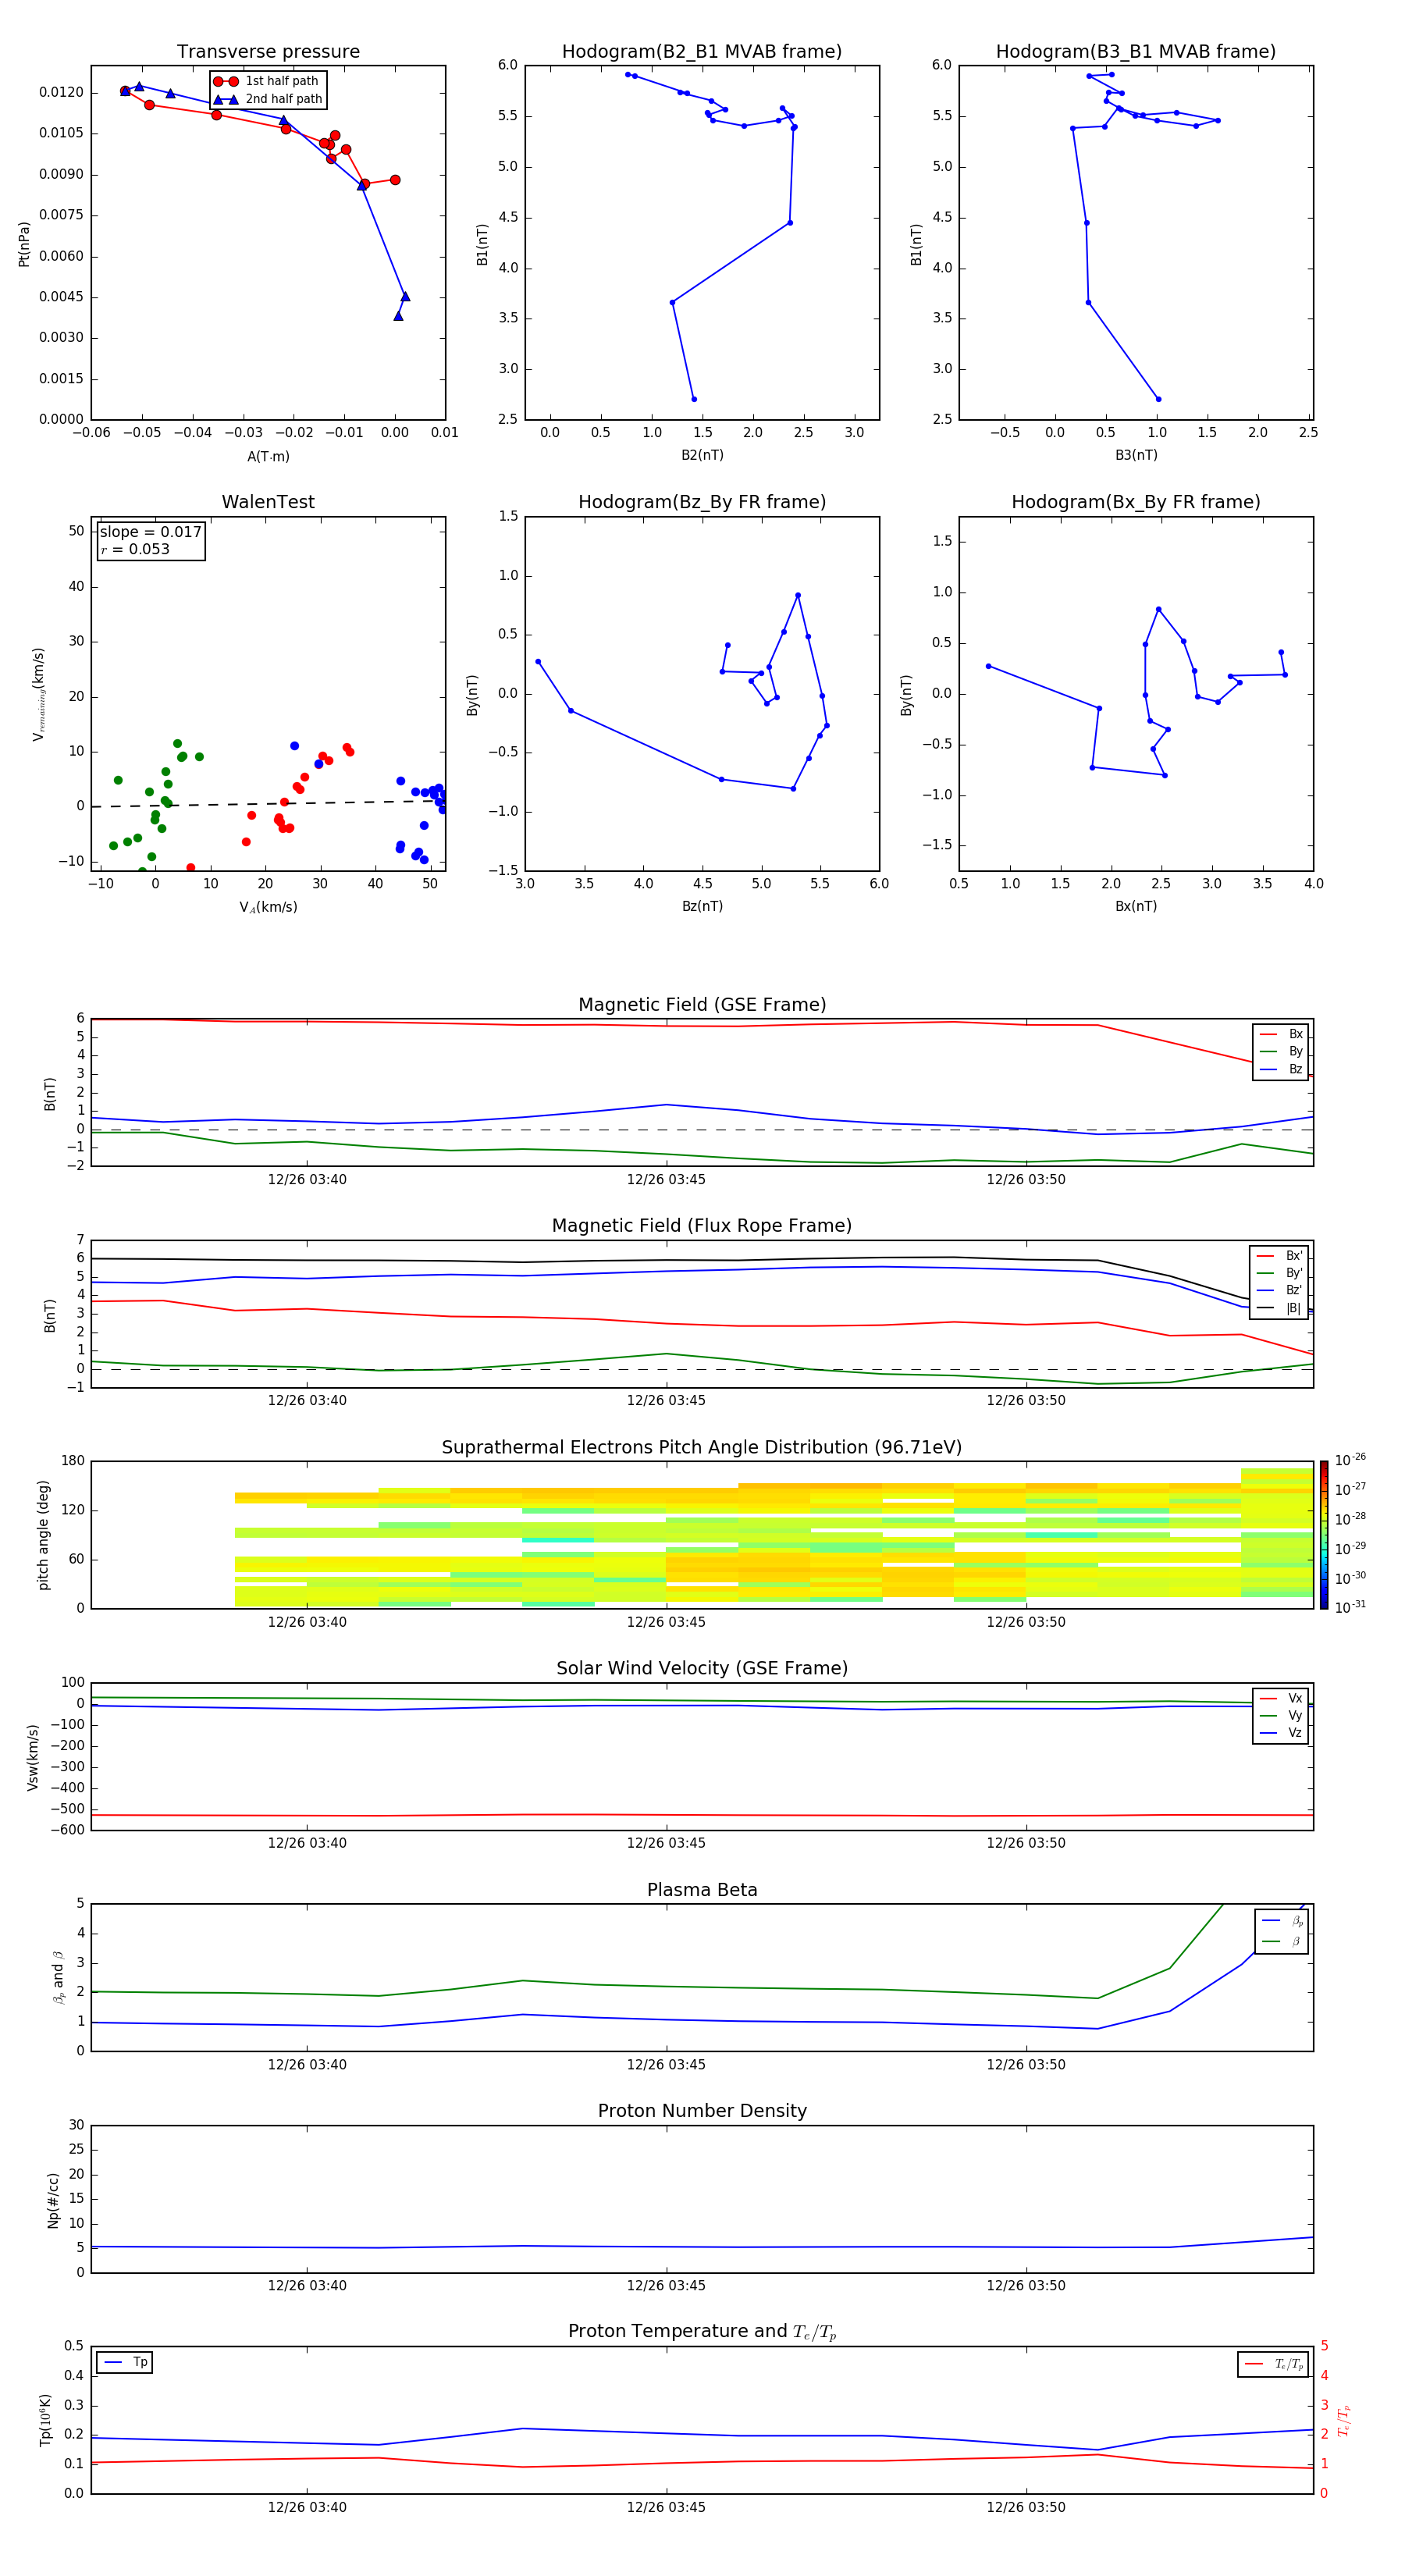Screen dimensions: 1405x2576
Task: Click the "Proton Number Density" title
Action: click(x=702, y=2111)
